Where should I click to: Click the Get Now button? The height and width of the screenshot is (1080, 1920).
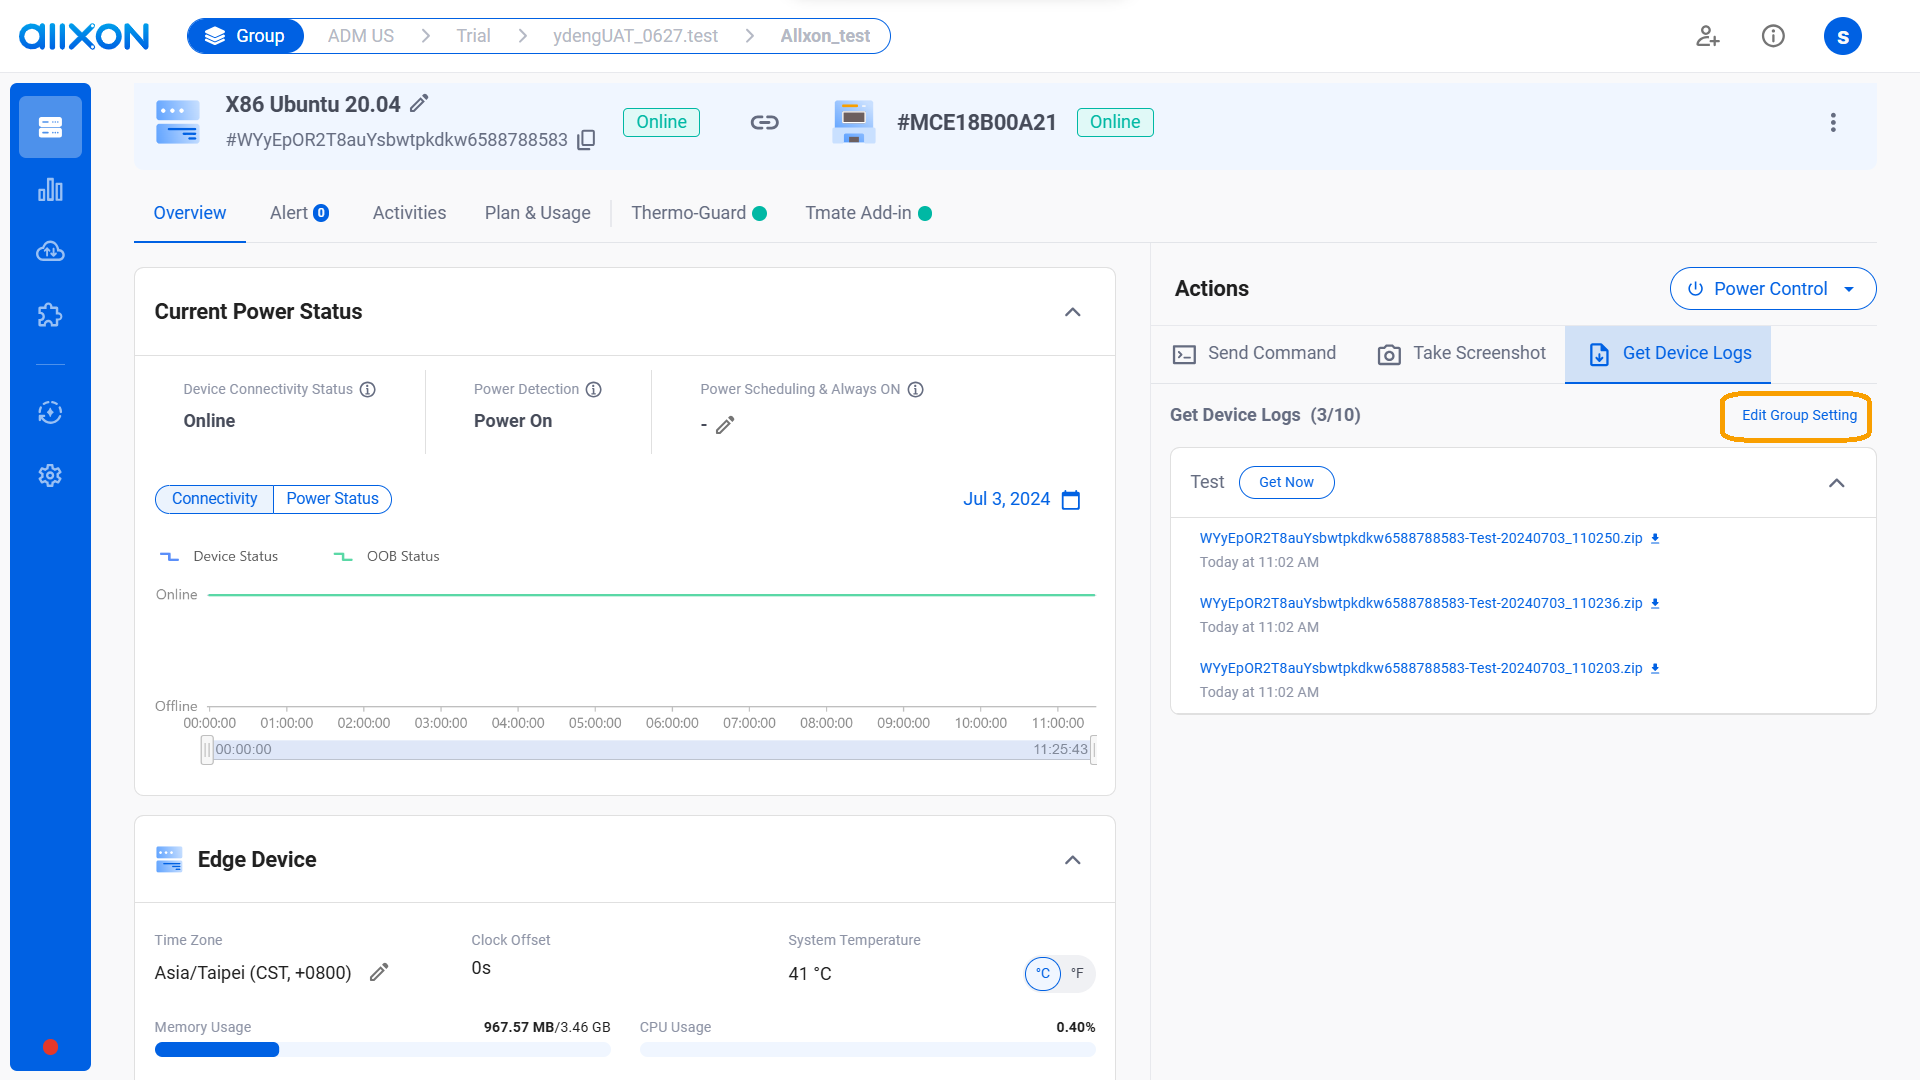coord(1286,482)
